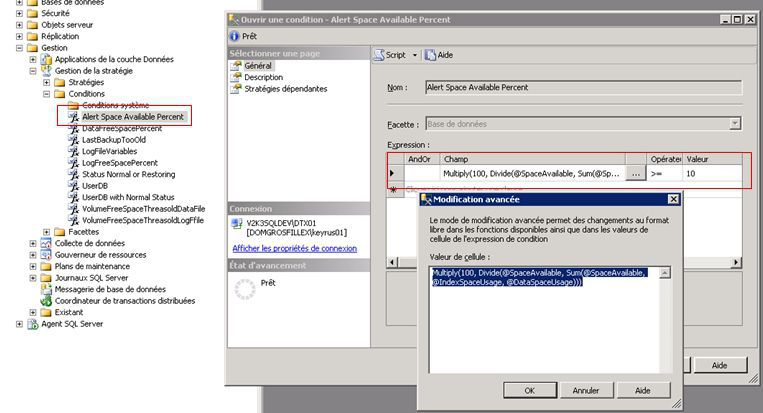The height and width of the screenshot is (413, 763).
Task: Open the Script dropdown arrow
Action: 415,55
